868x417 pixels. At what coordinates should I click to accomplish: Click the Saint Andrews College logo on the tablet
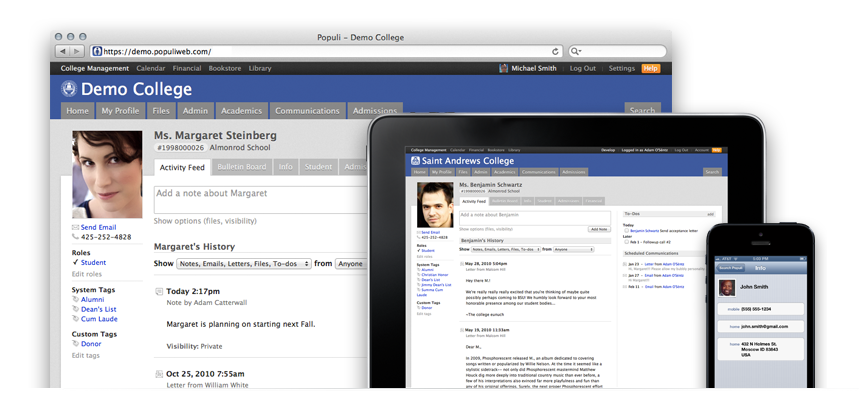click(414, 162)
